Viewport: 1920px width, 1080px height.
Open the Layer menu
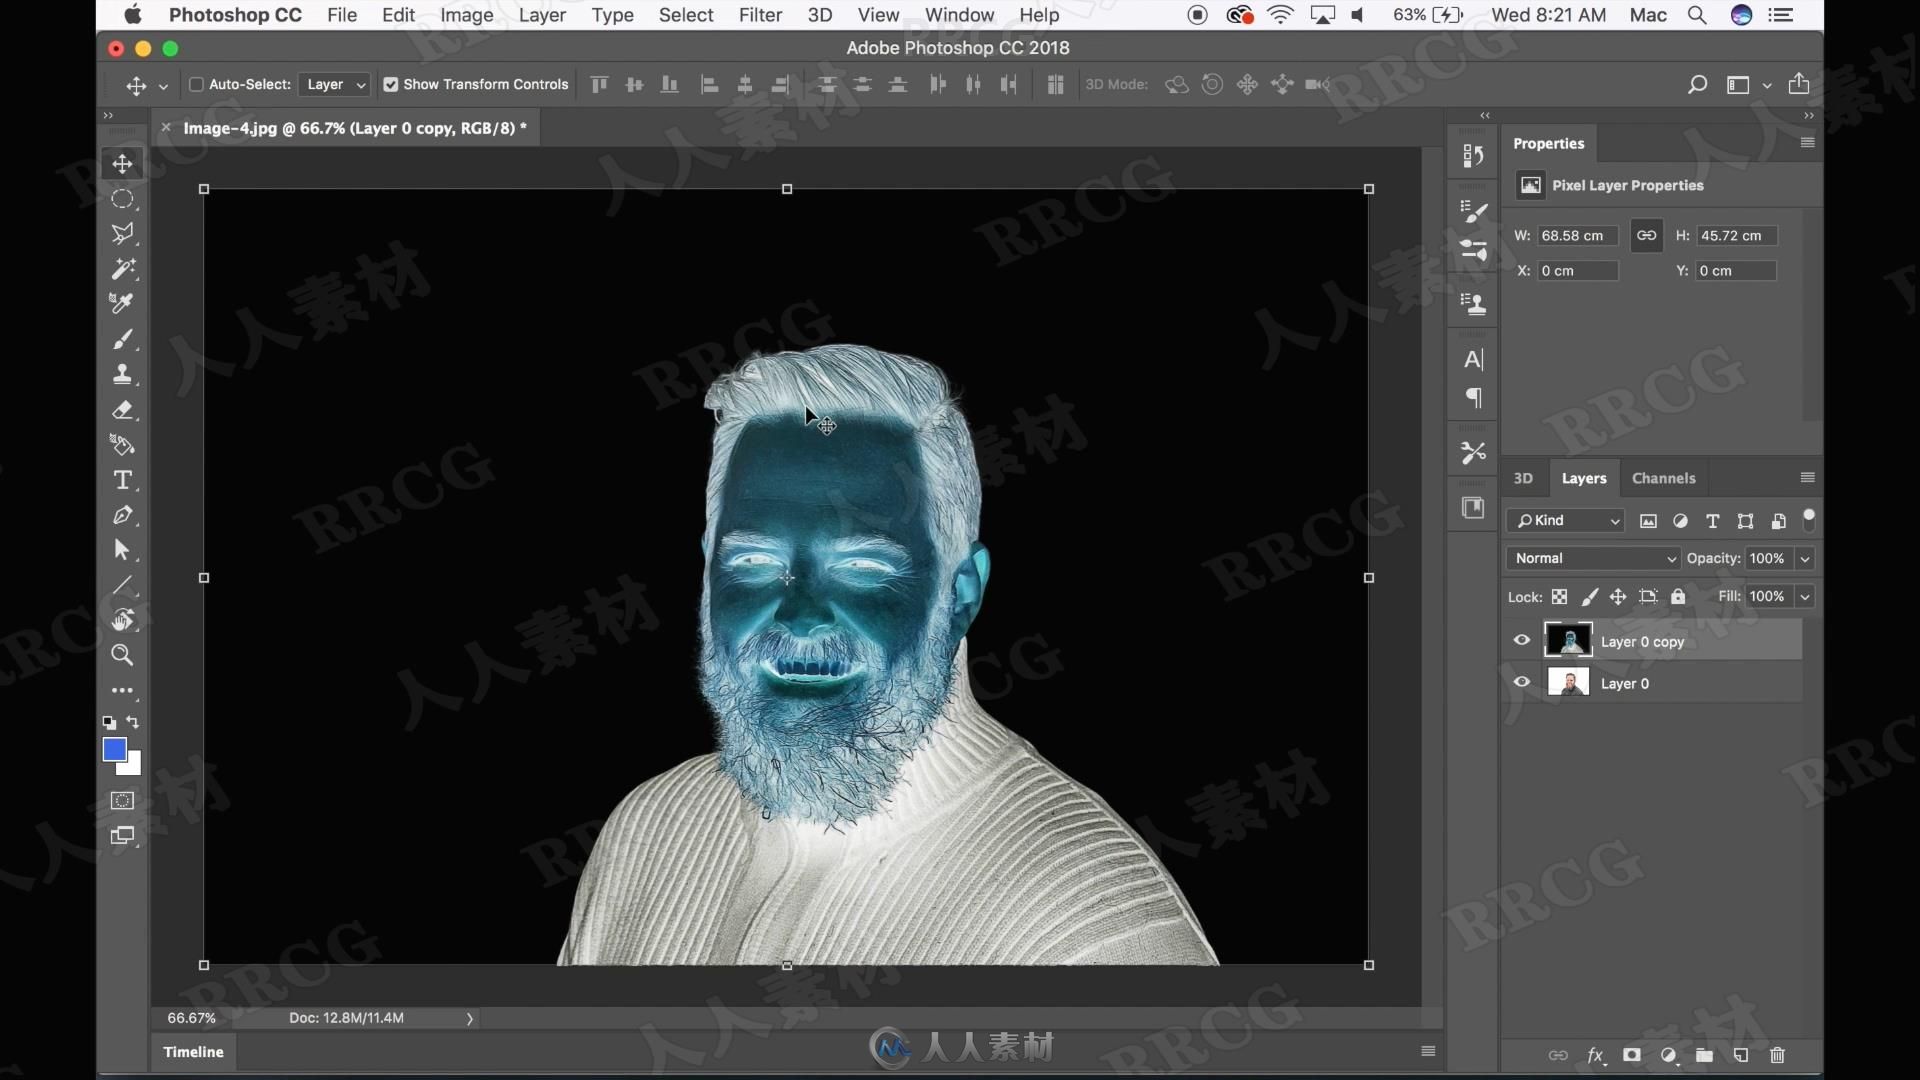tap(539, 13)
